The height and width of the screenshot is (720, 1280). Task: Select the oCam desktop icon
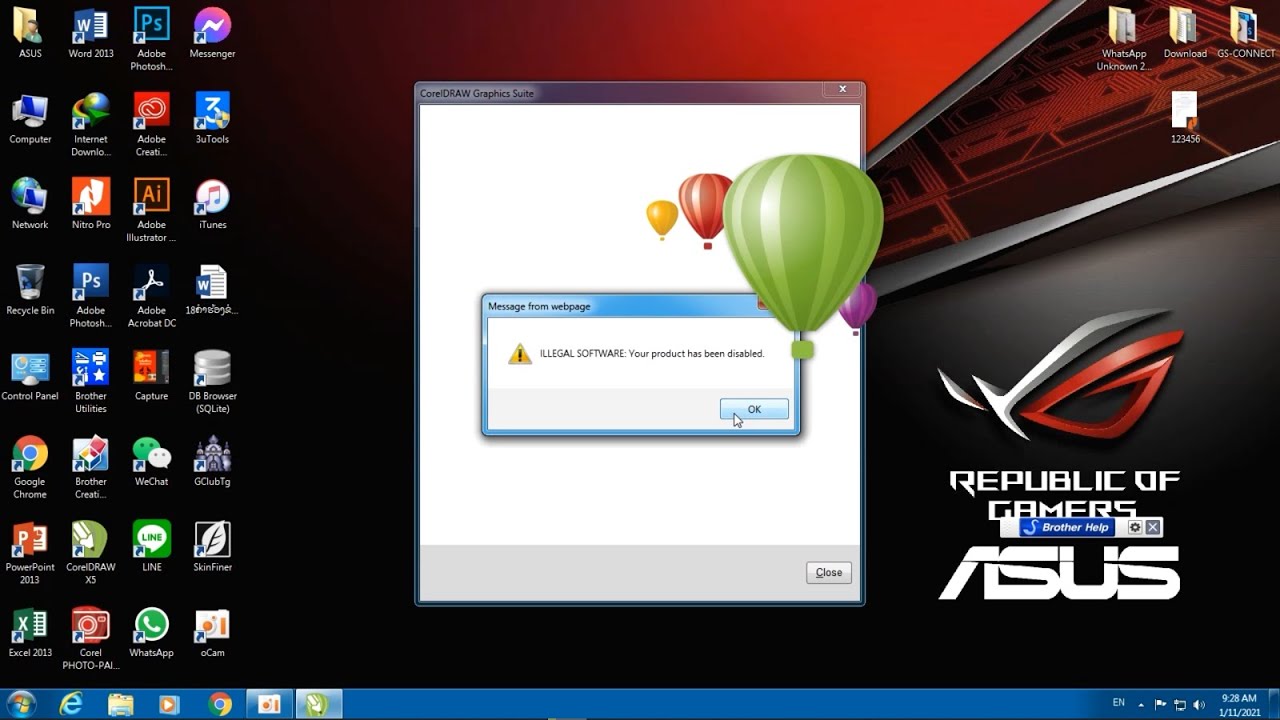coord(212,633)
